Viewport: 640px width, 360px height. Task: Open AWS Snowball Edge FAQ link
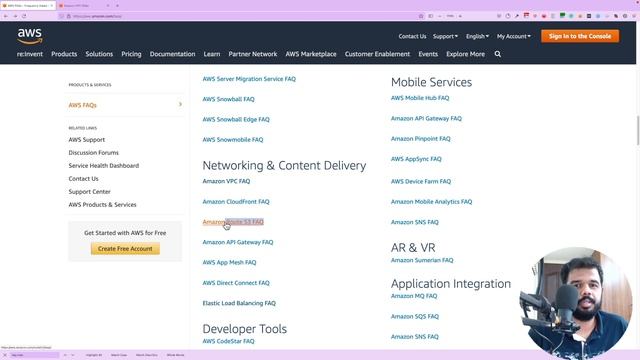pos(236,120)
